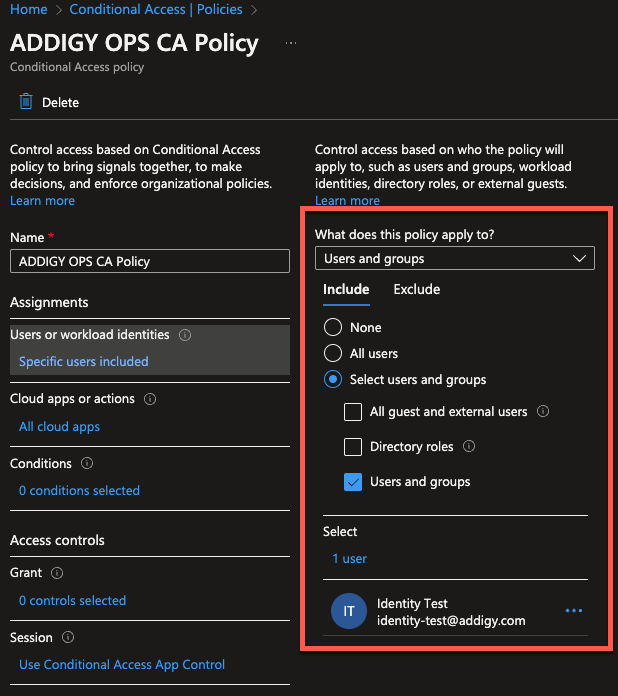
Task: Click the Delete trash can icon
Action: click(26, 102)
